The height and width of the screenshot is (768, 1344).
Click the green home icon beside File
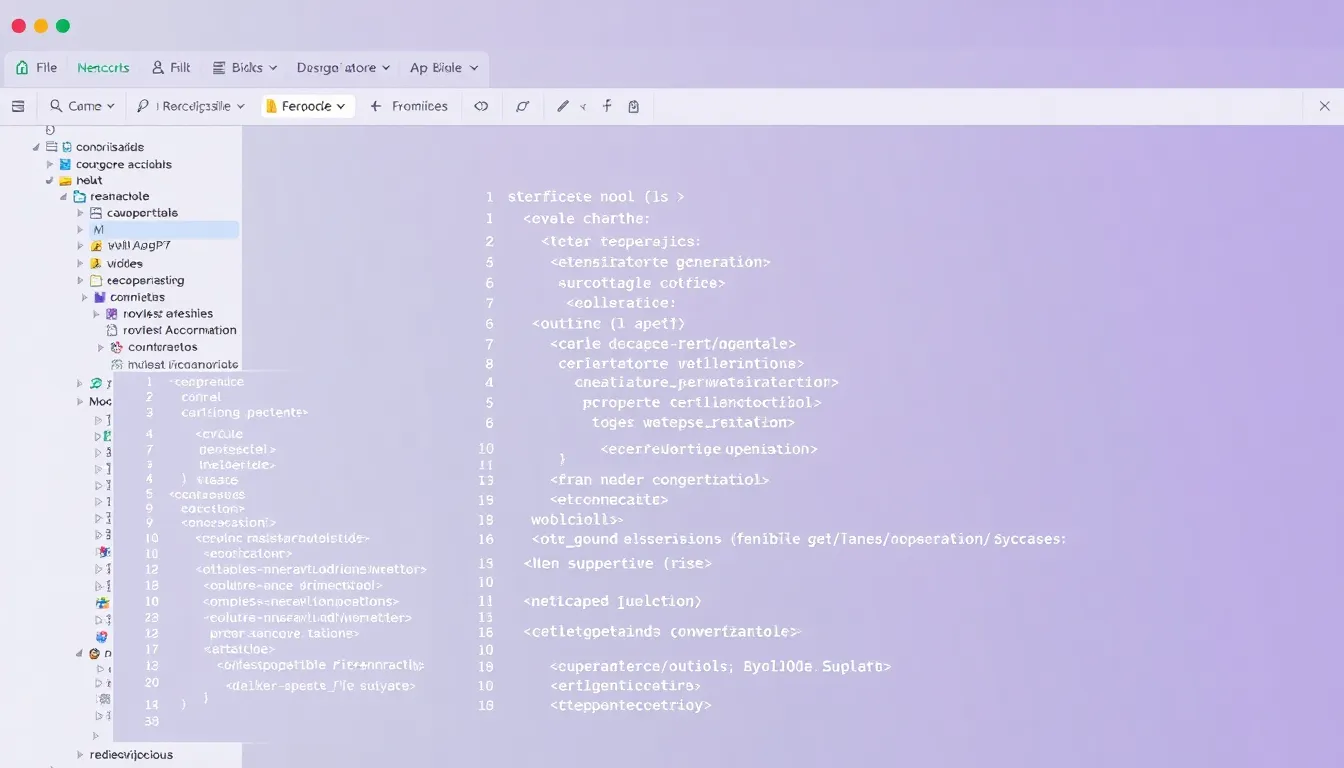(x=22, y=67)
